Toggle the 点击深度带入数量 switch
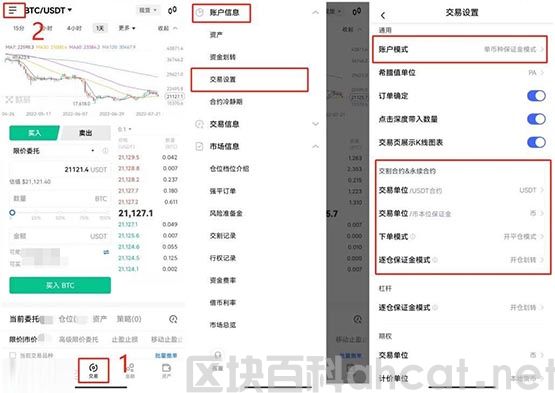 click(536, 119)
